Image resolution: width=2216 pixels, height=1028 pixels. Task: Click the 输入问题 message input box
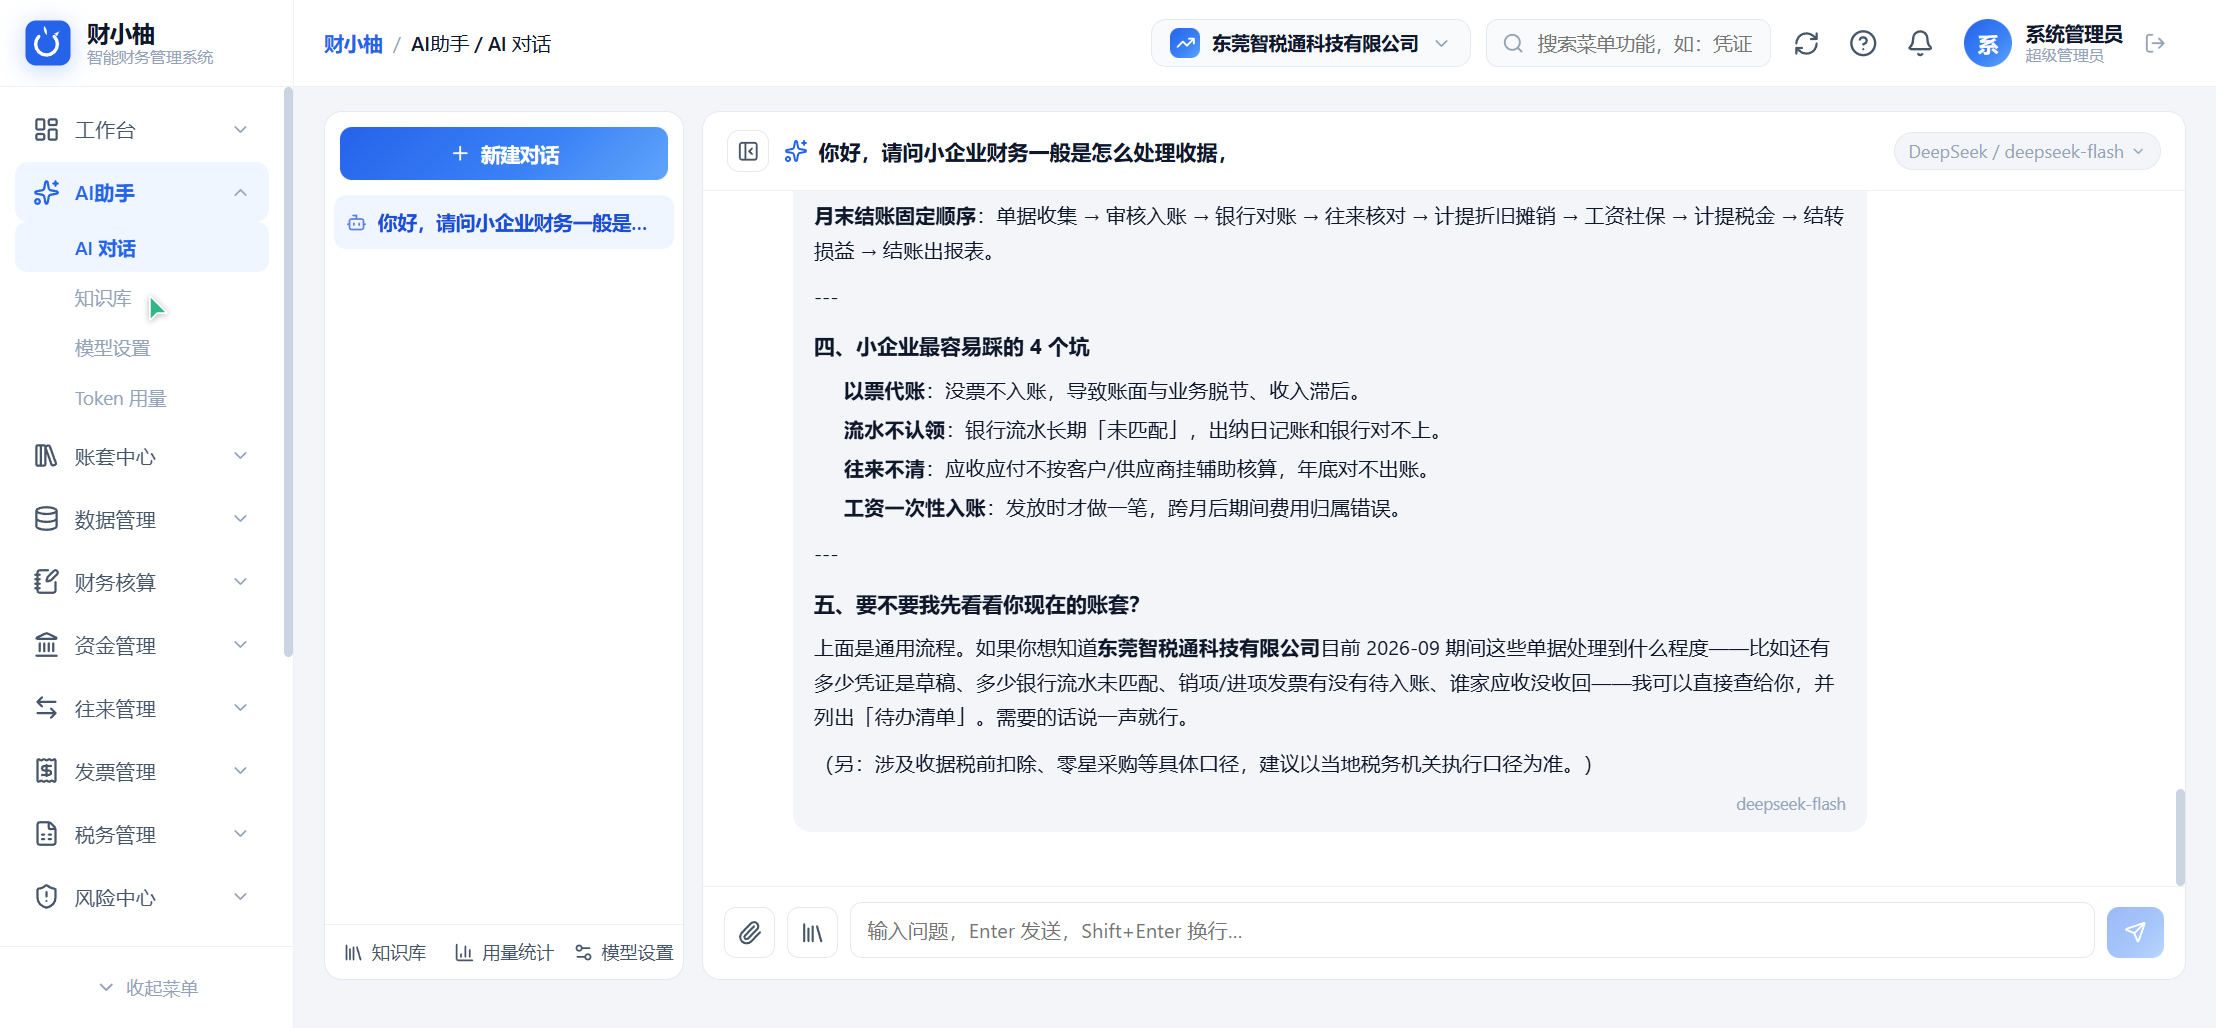[1472, 931]
